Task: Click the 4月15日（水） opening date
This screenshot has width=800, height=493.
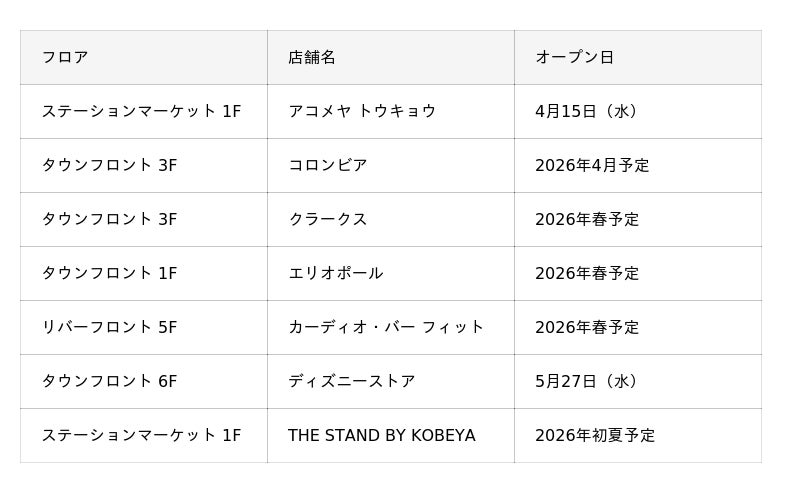Action: [586, 112]
